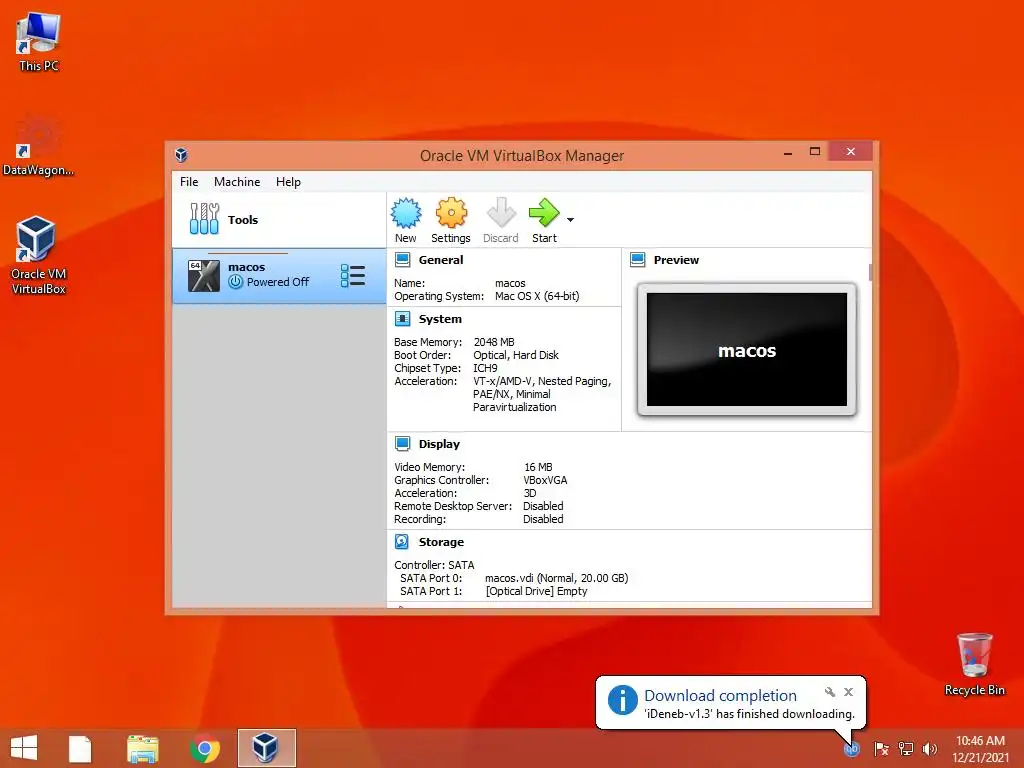Open the General section heading link

(x=441, y=260)
